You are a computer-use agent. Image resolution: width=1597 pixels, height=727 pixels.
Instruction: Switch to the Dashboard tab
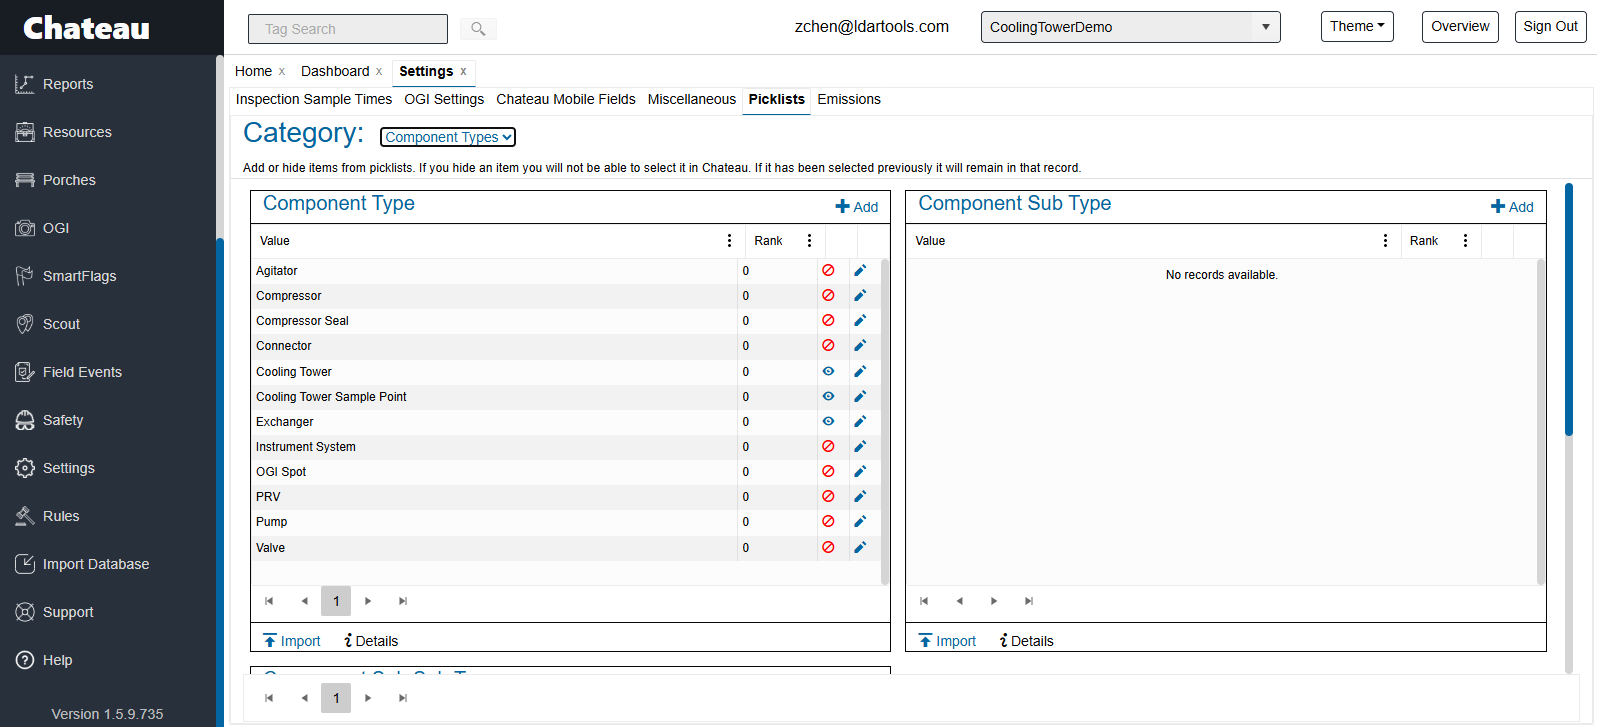coord(335,71)
